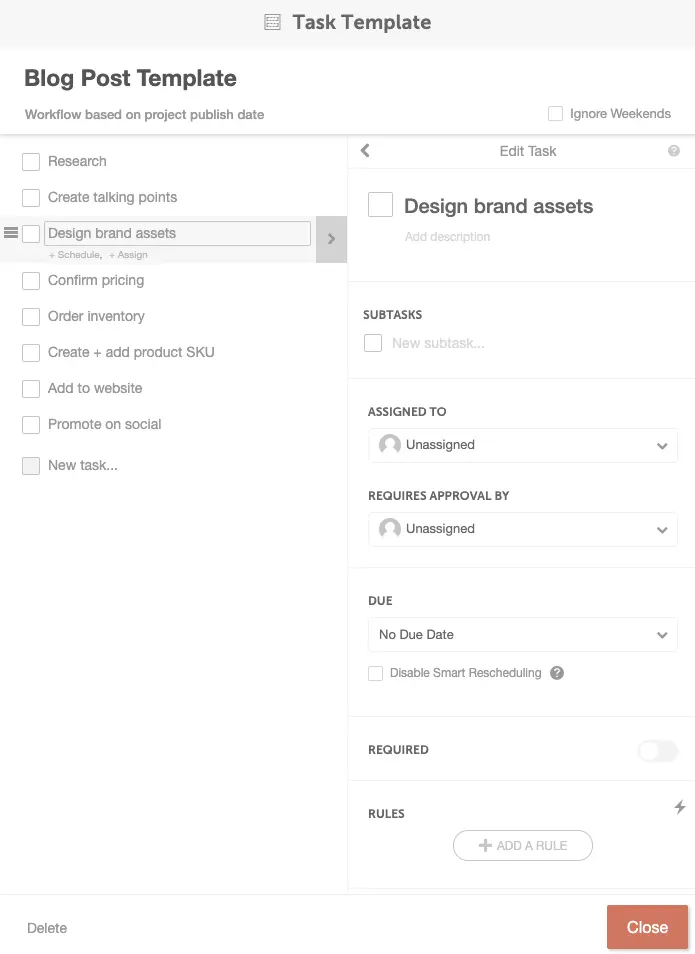This screenshot has width=695, height=954.
Task: Click the New subtask input field
Action: click(438, 343)
